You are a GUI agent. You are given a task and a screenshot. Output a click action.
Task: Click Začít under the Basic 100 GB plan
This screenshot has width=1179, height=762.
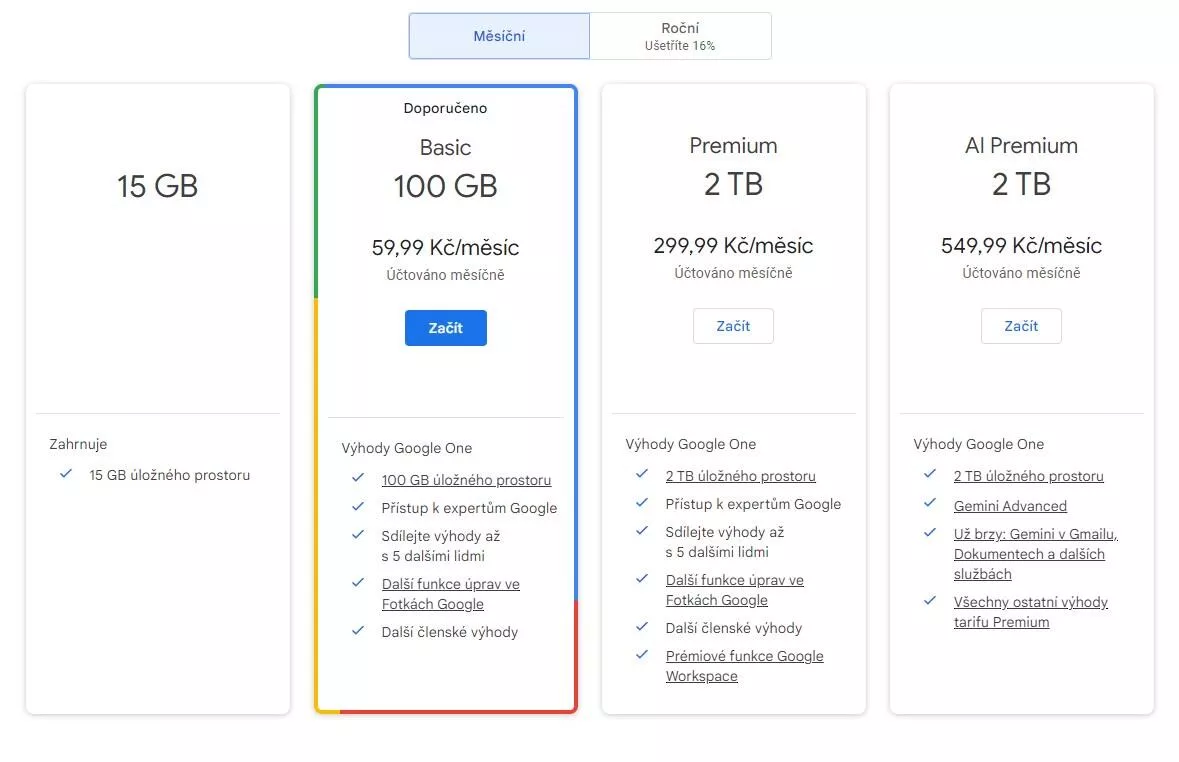(x=446, y=328)
